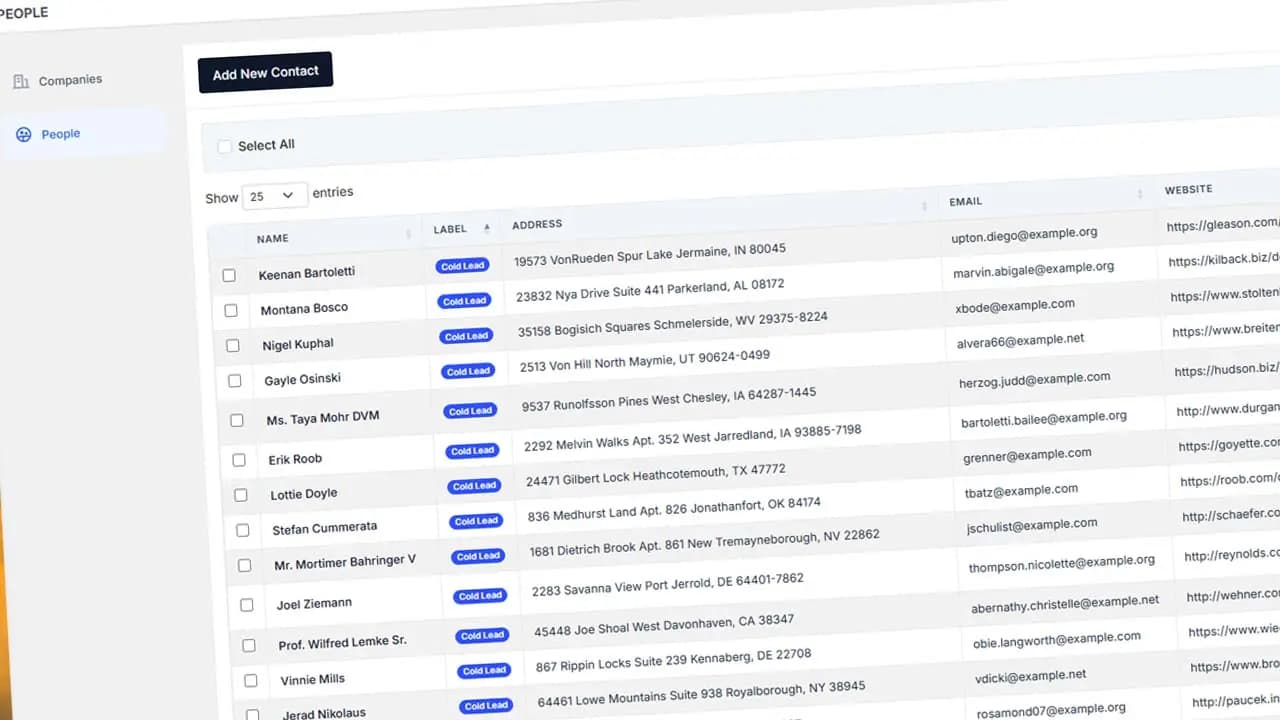Click the Add New Contact button
This screenshot has width=1280, height=720.
coord(265,71)
